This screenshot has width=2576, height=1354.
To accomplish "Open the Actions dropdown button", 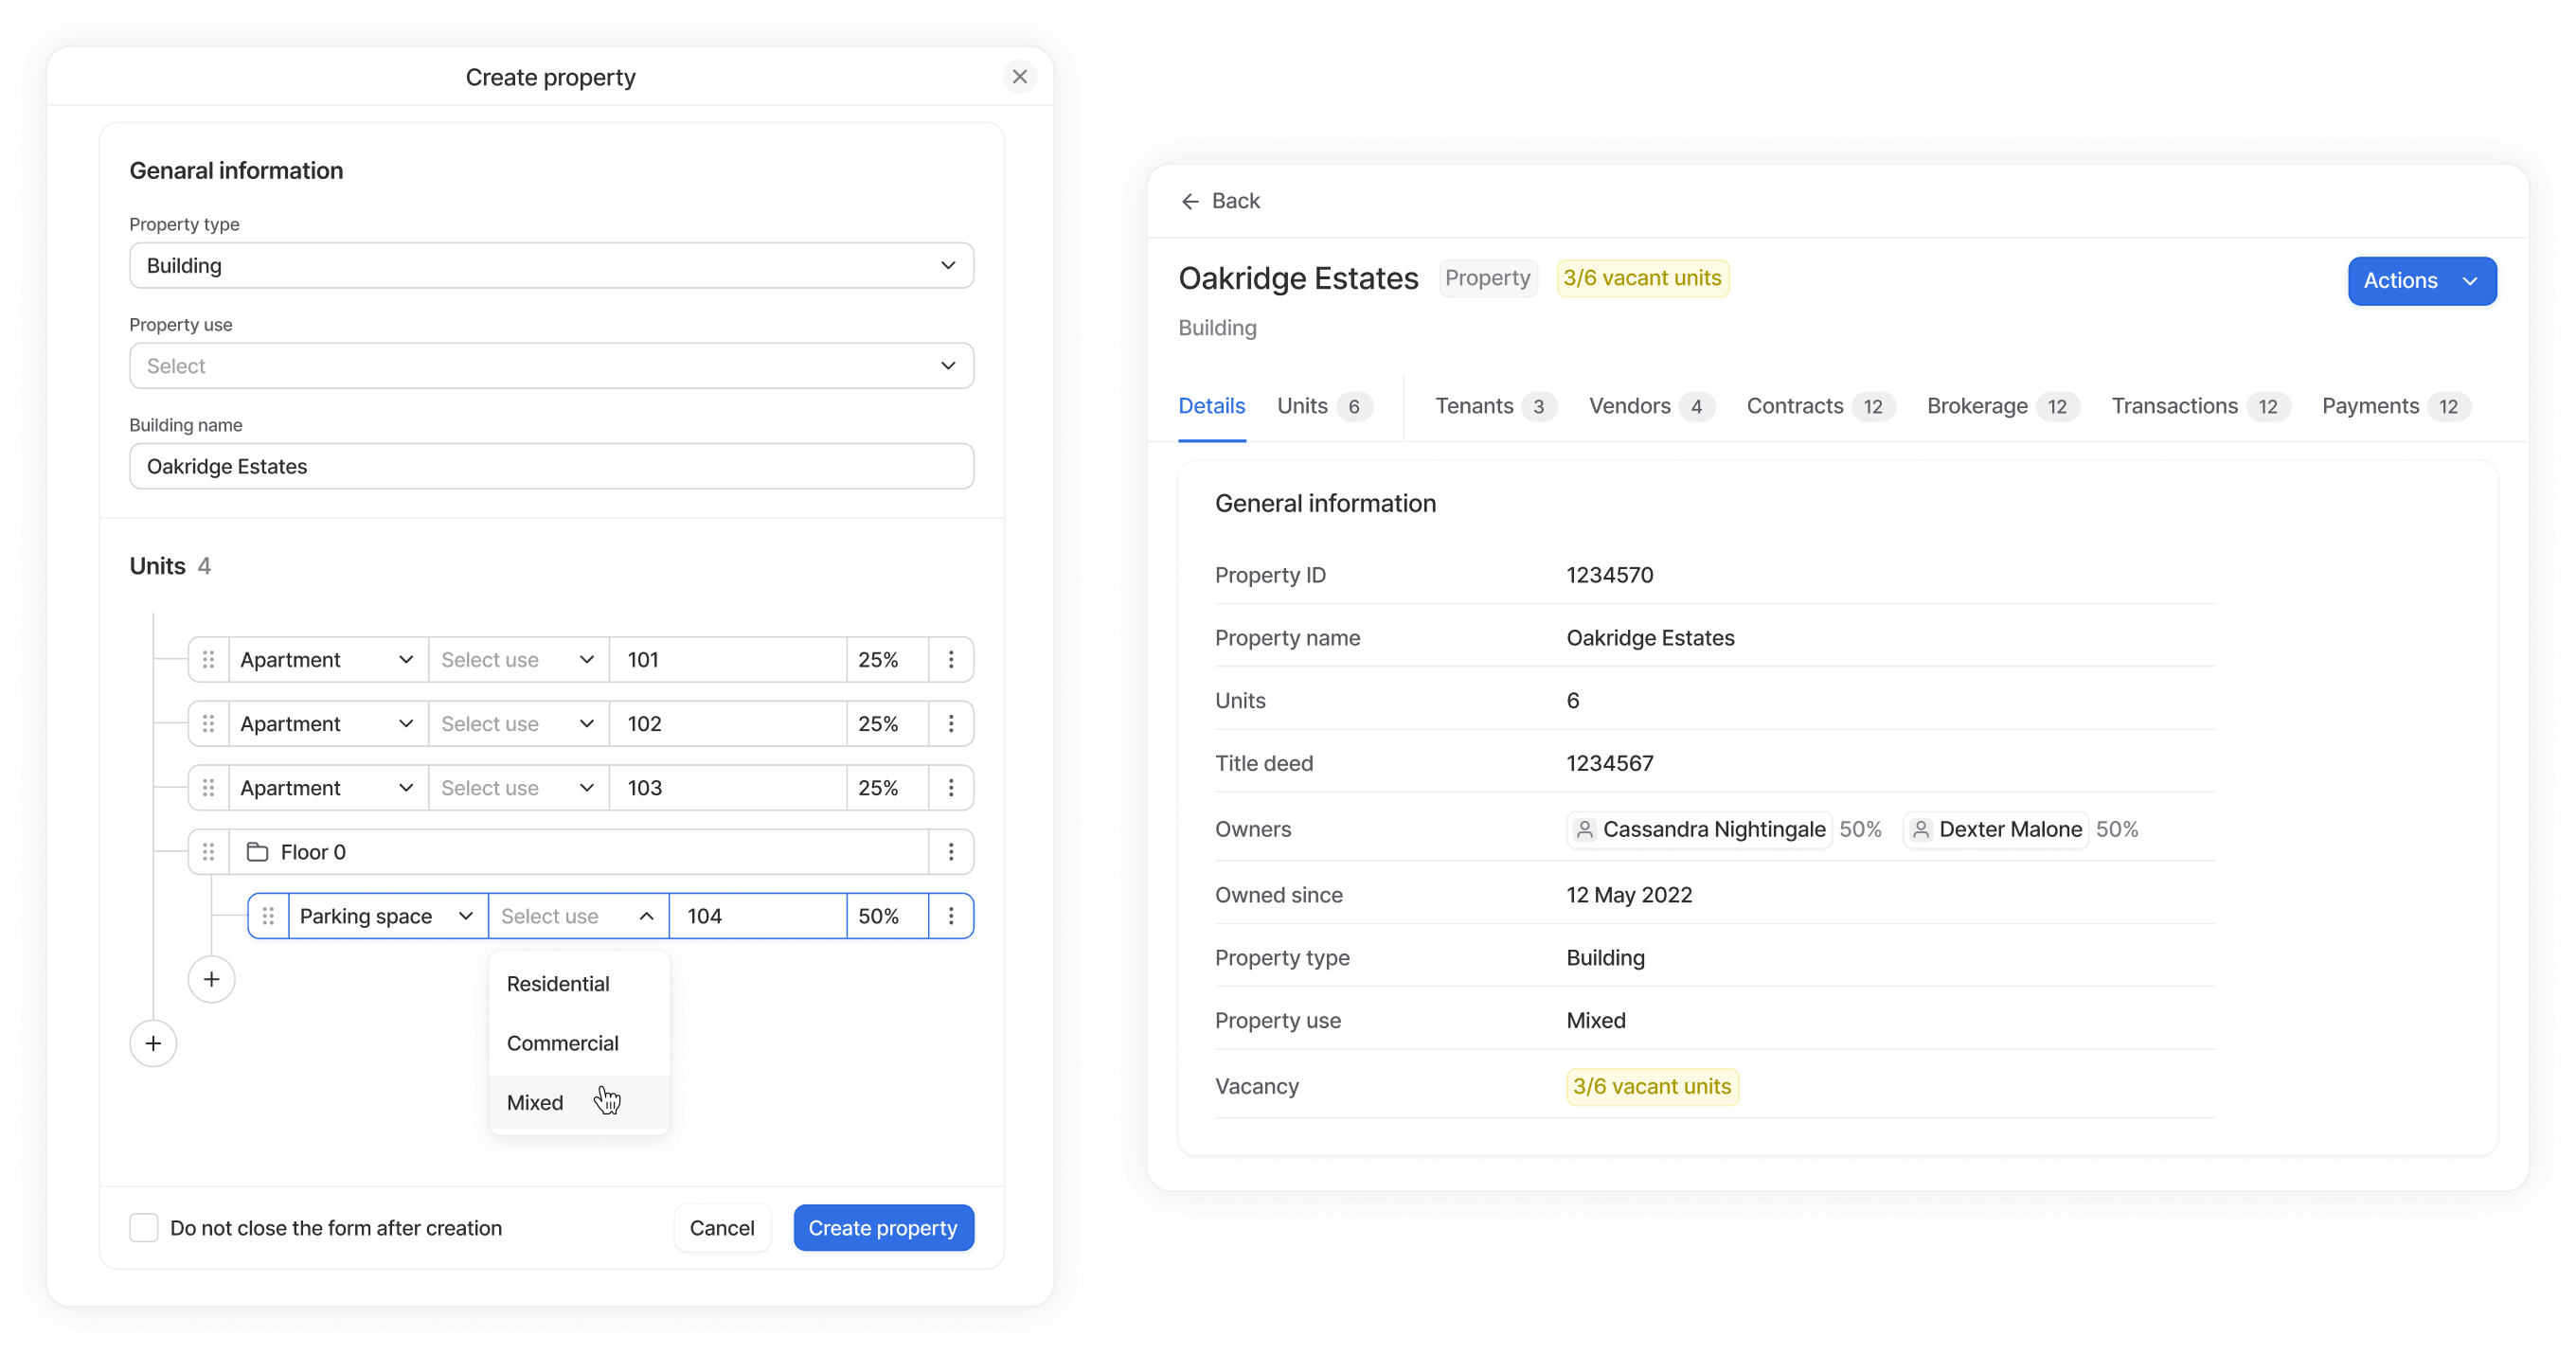I will [2421, 281].
